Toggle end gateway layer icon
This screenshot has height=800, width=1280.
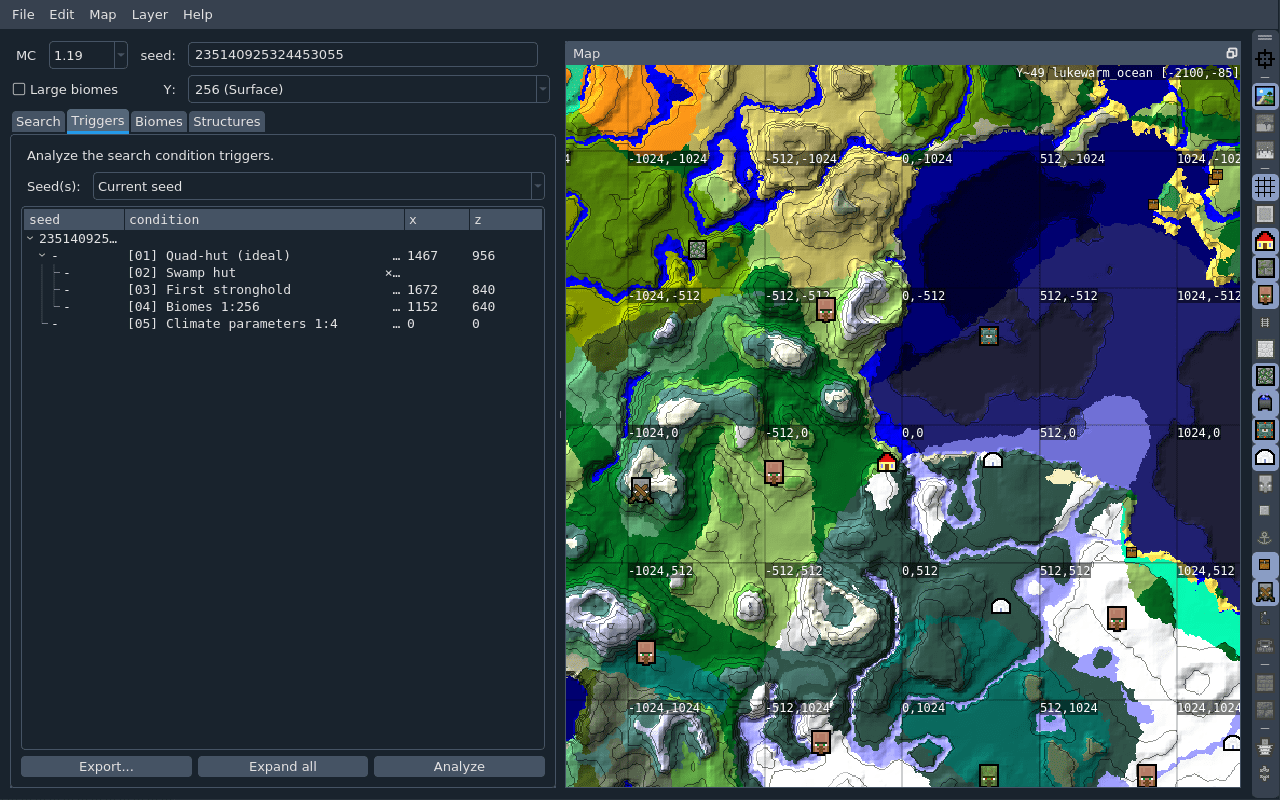tap(1264, 773)
